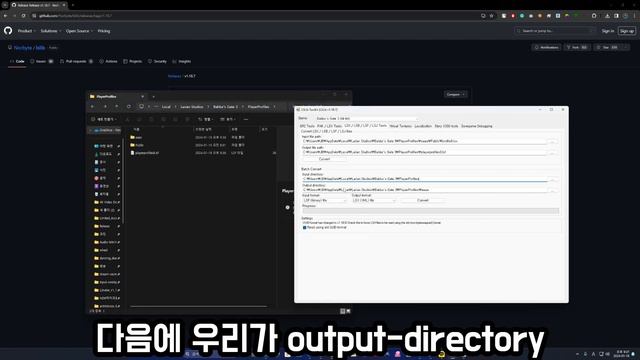Switch to the Story (OSI) tools tab
This screenshot has height=360, width=640.
pyautogui.click(x=446, y=126)
